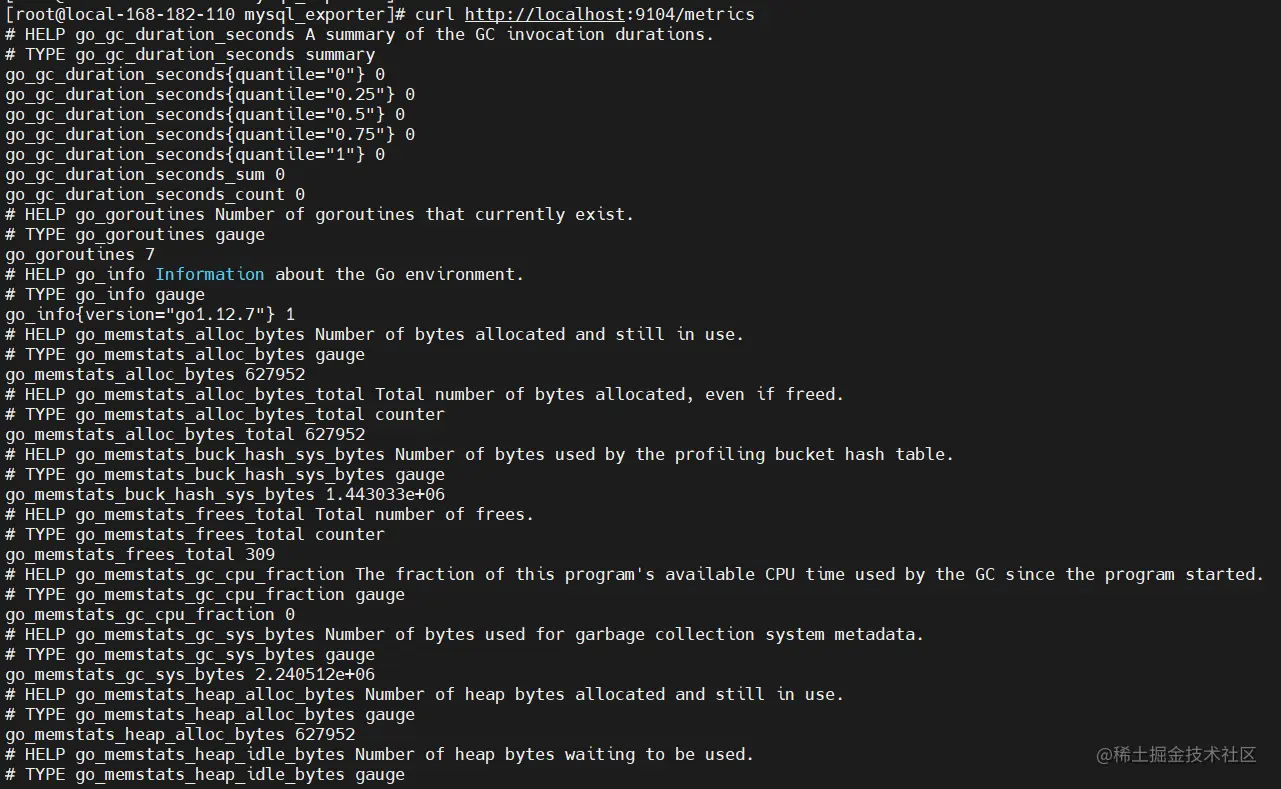
Task: Select the TYPE go_memstats_heap_idle_bytes gauge line
Action: tap(205, 774)
